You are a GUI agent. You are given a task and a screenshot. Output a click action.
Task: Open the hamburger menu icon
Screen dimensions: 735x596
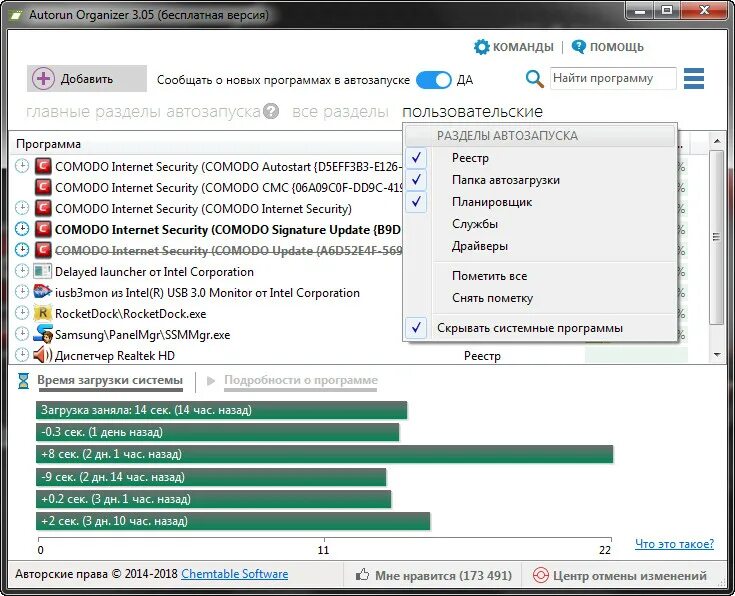(694, 78)
